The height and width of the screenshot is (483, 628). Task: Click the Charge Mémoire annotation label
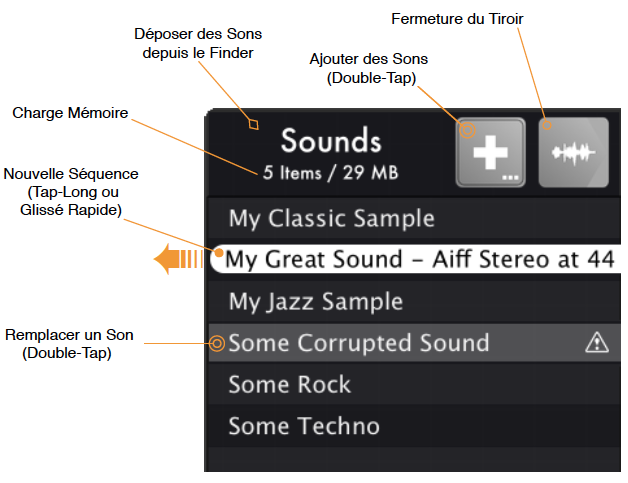pyautogui.click(x=70, y=113)
